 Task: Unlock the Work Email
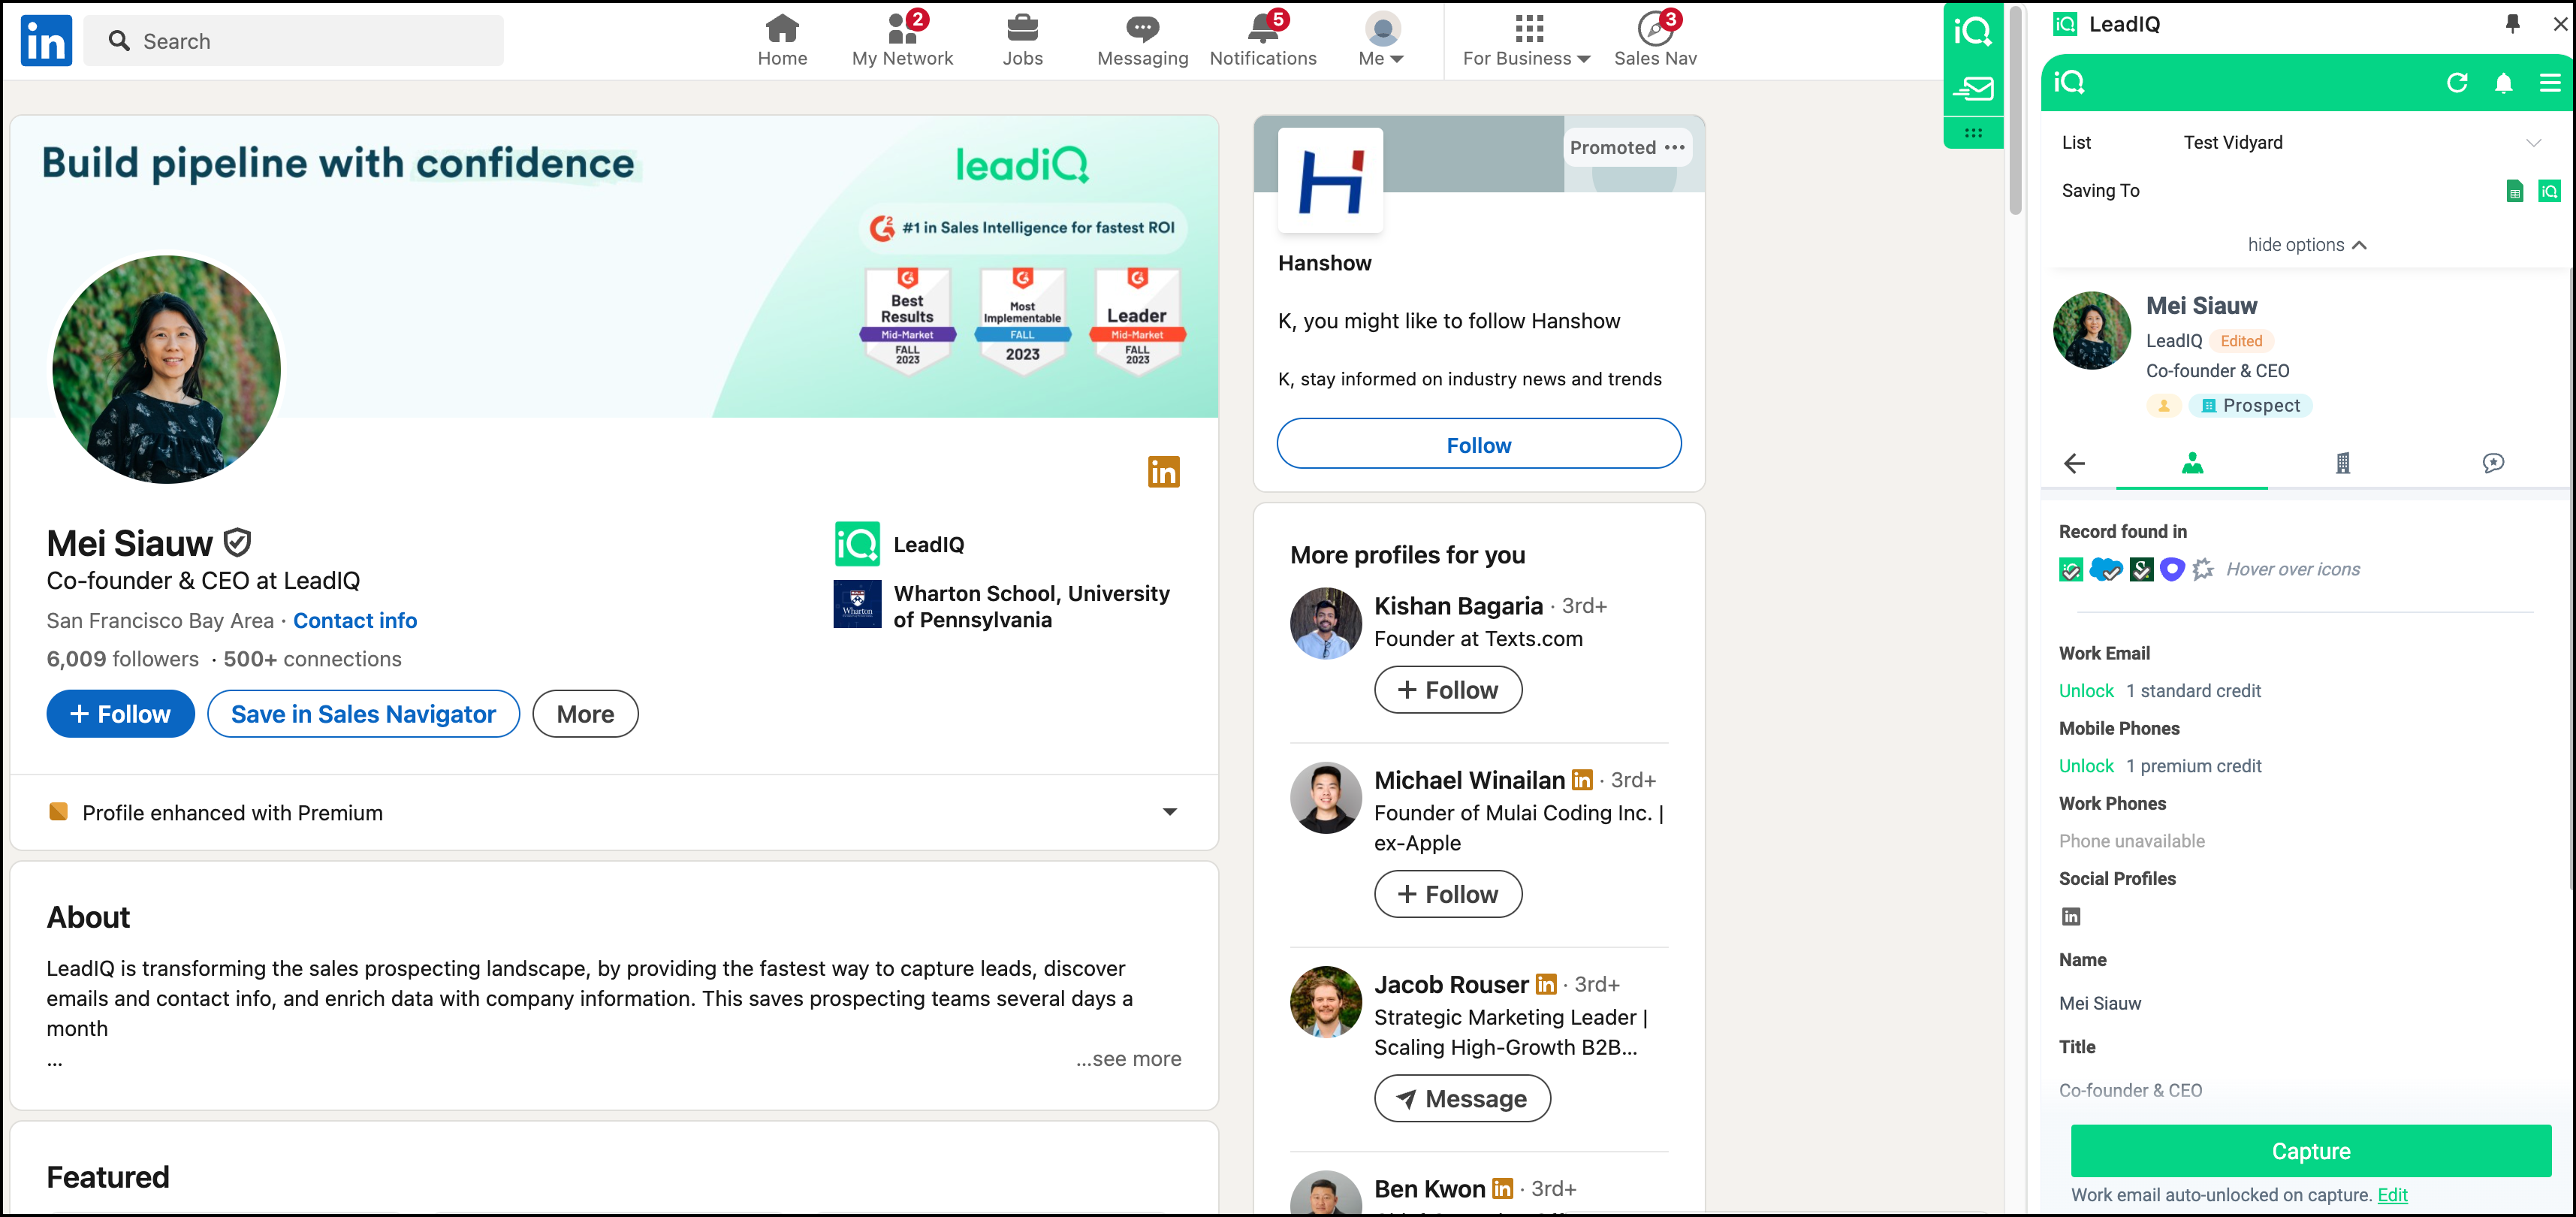click(x=2086, y=691)
